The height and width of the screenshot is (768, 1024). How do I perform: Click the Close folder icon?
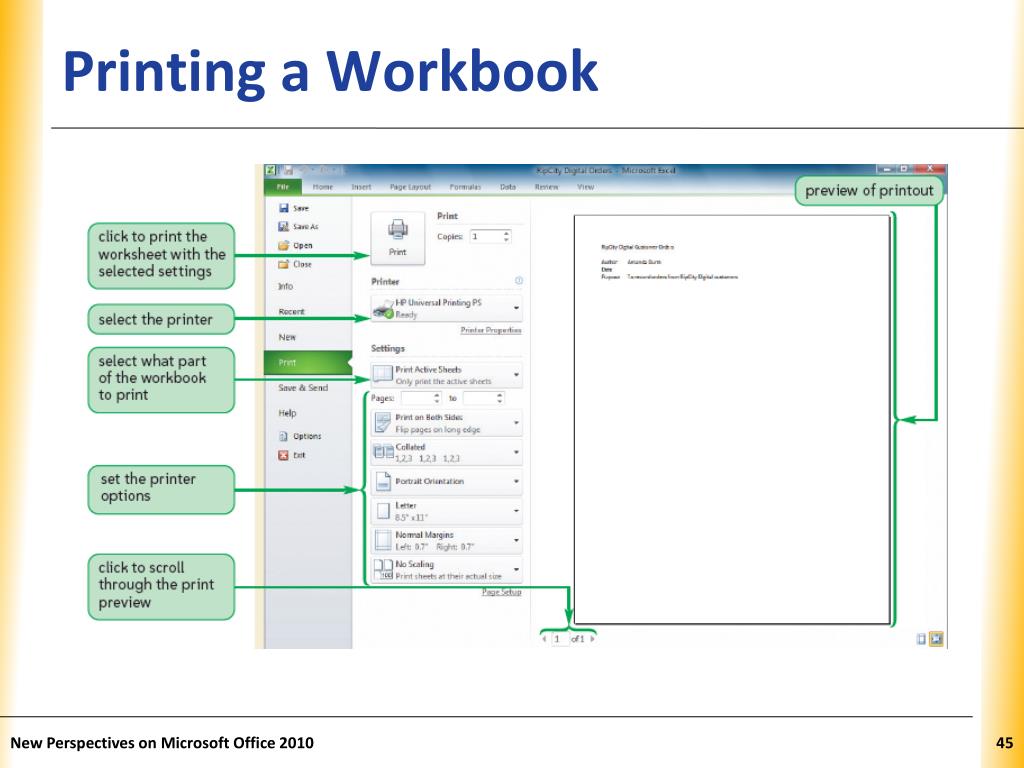pyautogui.click(x=283, y=264)
